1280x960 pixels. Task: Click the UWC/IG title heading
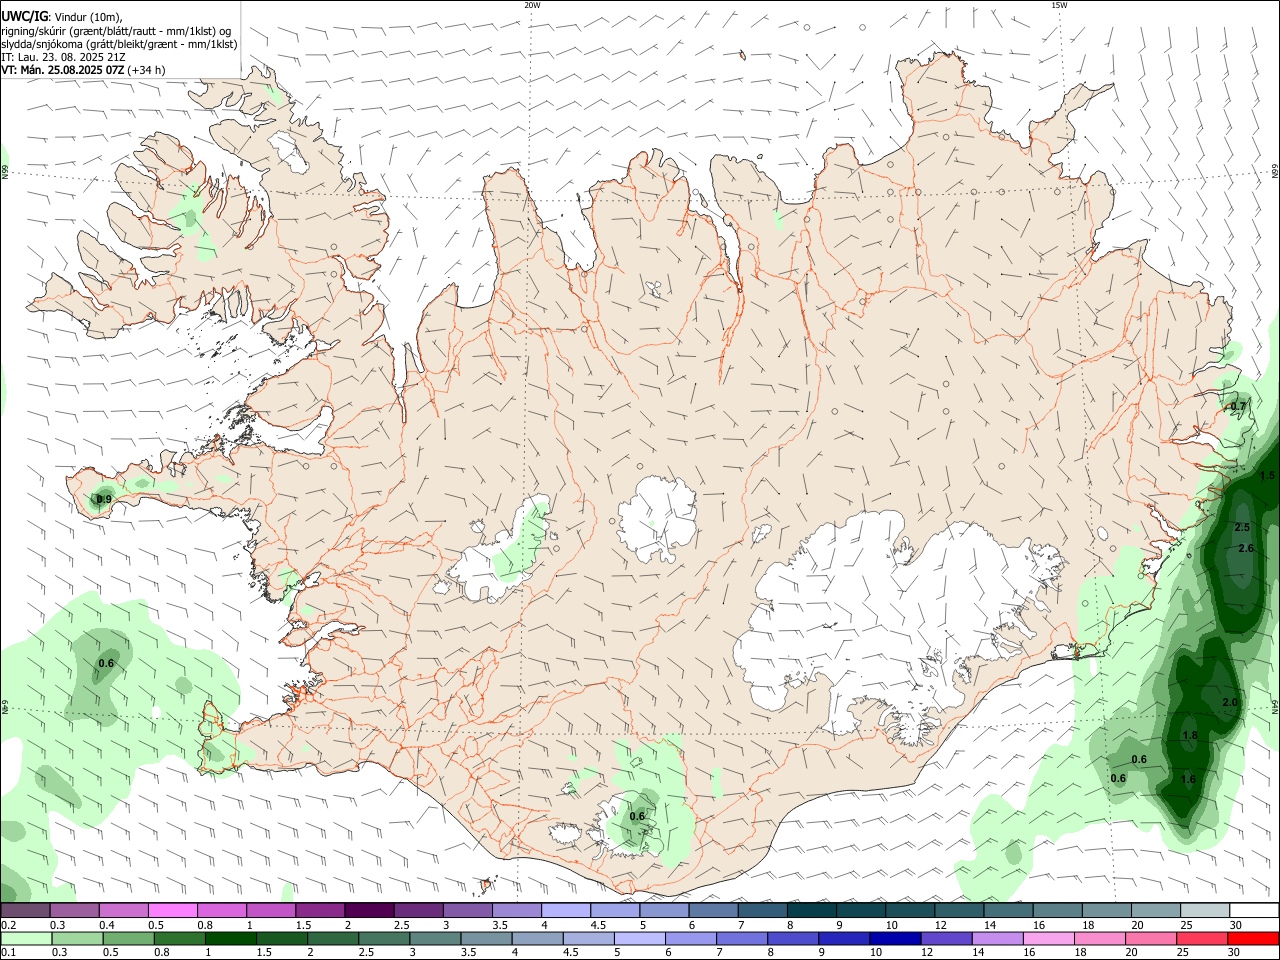coord(24,17)
